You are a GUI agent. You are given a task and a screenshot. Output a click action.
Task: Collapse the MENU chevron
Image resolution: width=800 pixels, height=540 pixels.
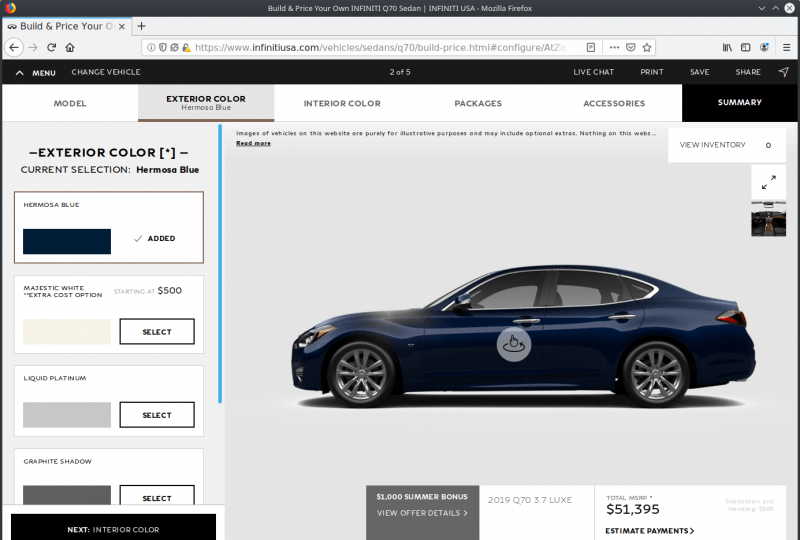pyautogui.click(x=19, y=73)
